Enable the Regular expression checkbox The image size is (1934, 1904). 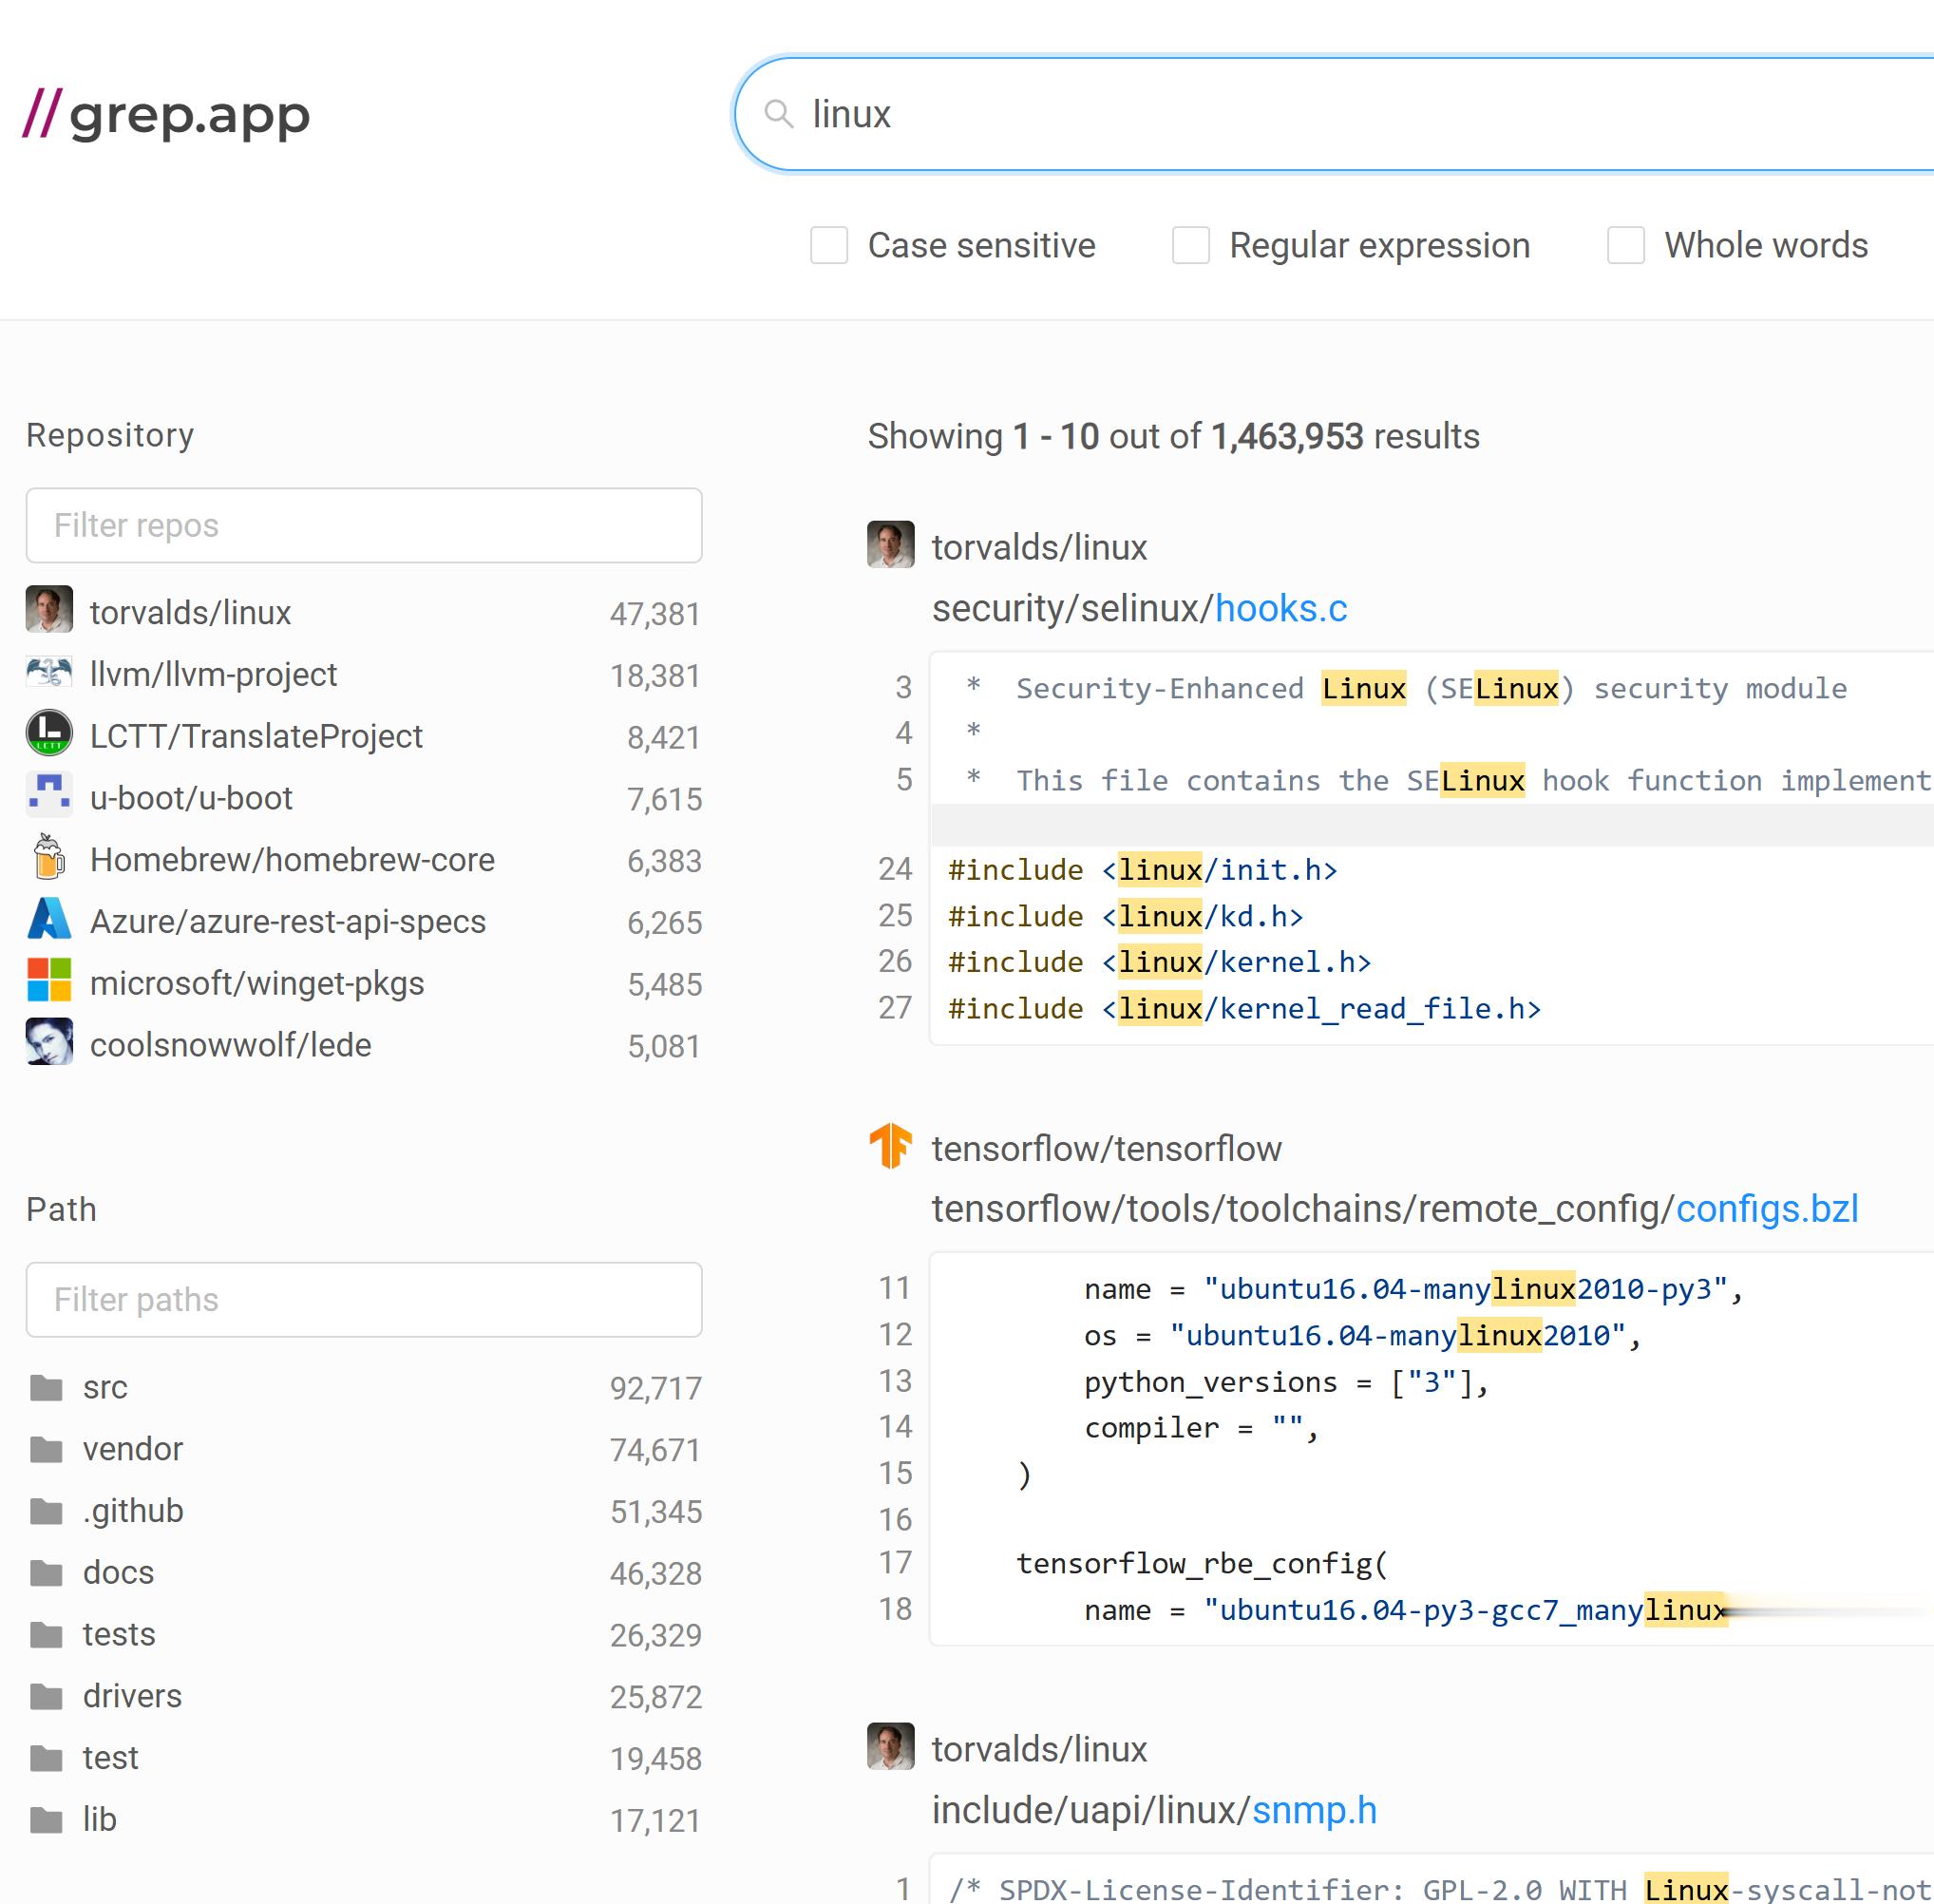click(x=1190, y=245)
